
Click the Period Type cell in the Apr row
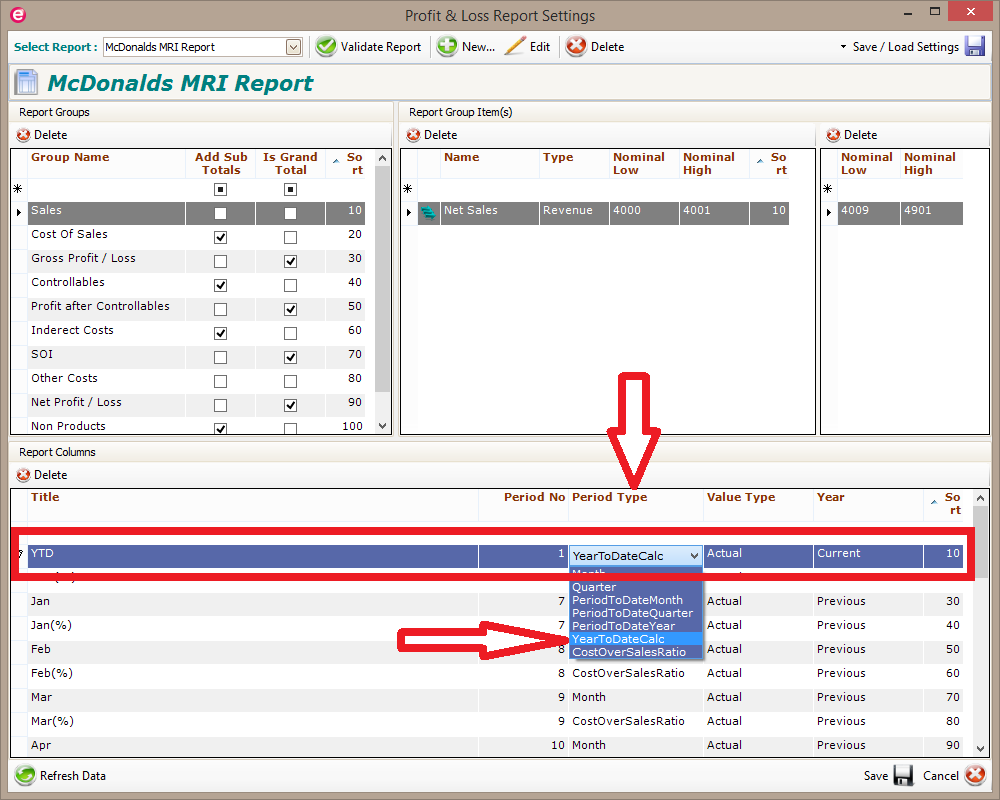[x=636, y=745]
